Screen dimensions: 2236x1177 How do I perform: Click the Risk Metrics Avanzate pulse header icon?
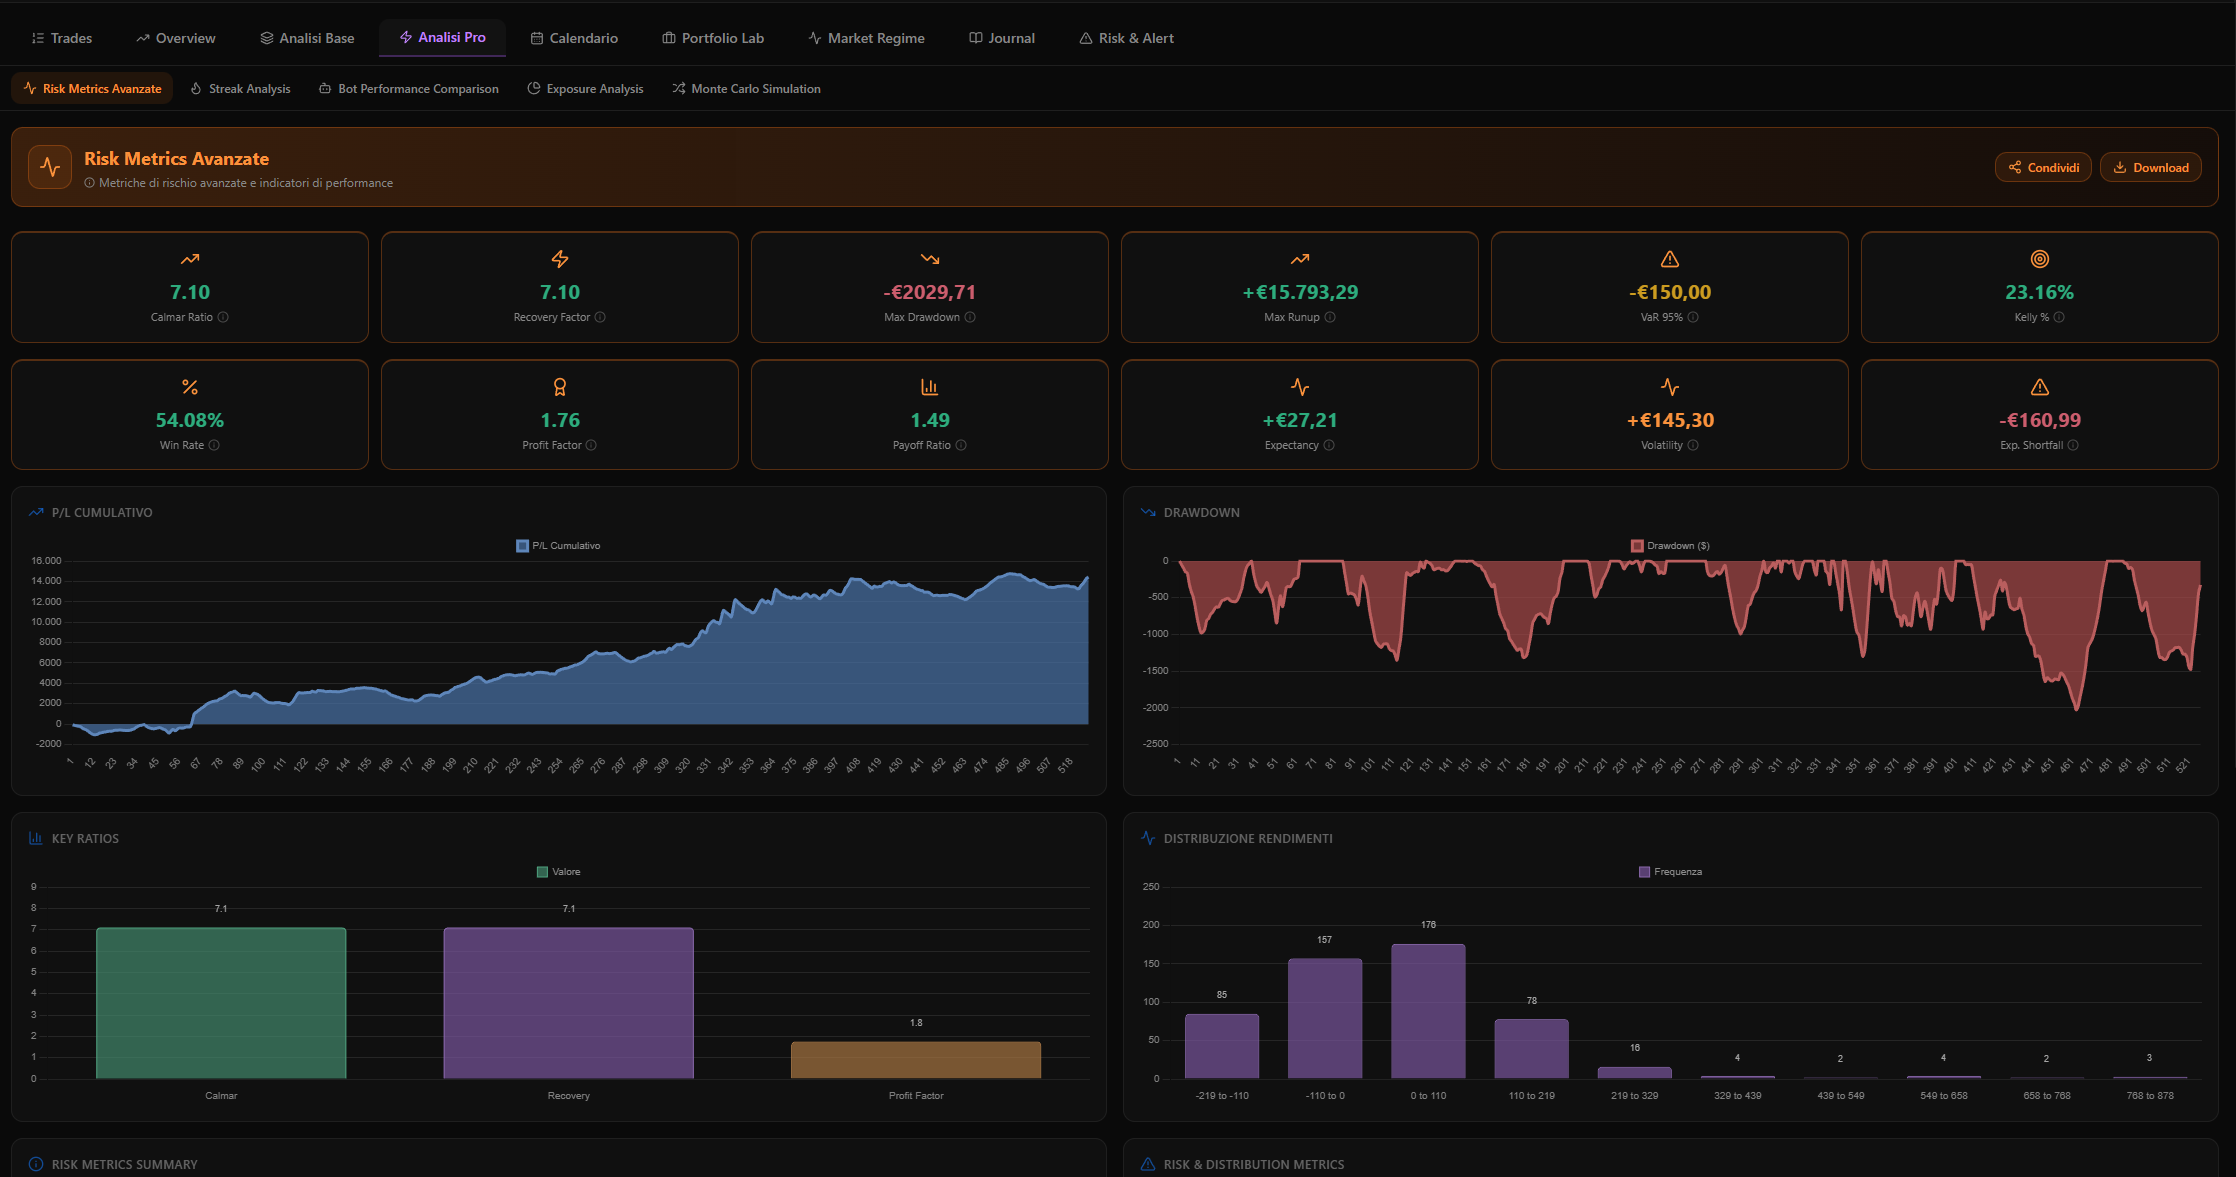click(x=50, y=168)
